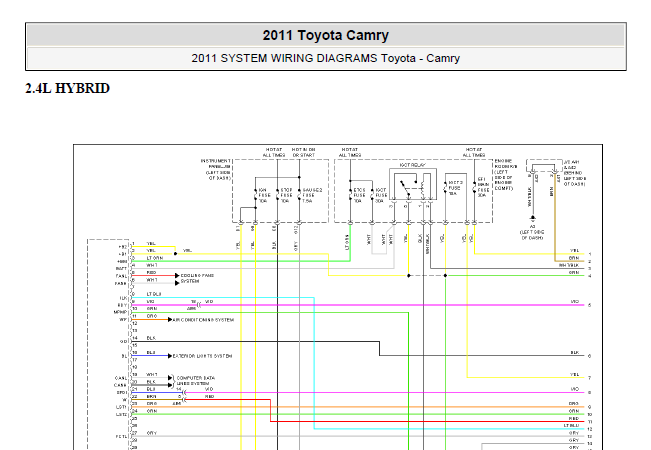651x450 pixels.
Task: Click the 'IGCT RELAY' label
Action: (x=412, y=165)
